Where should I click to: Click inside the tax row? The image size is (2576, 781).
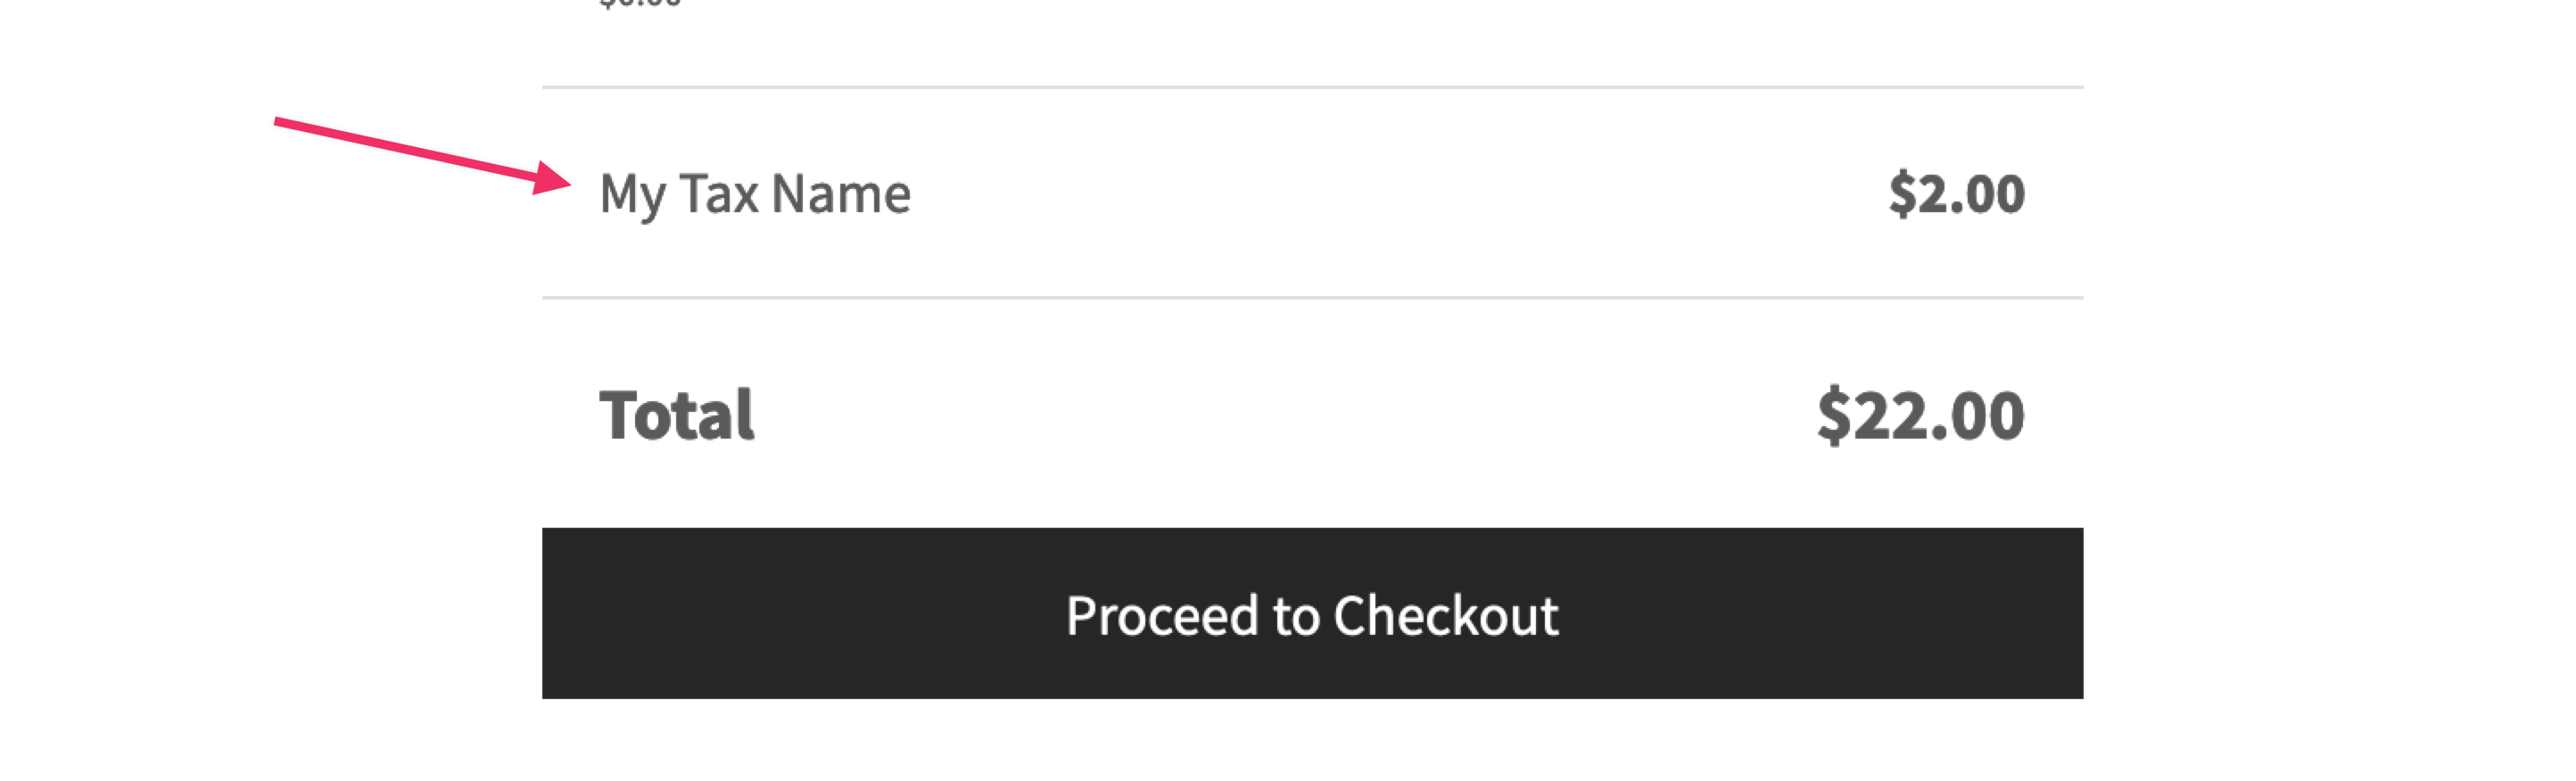click(1300, 192)
